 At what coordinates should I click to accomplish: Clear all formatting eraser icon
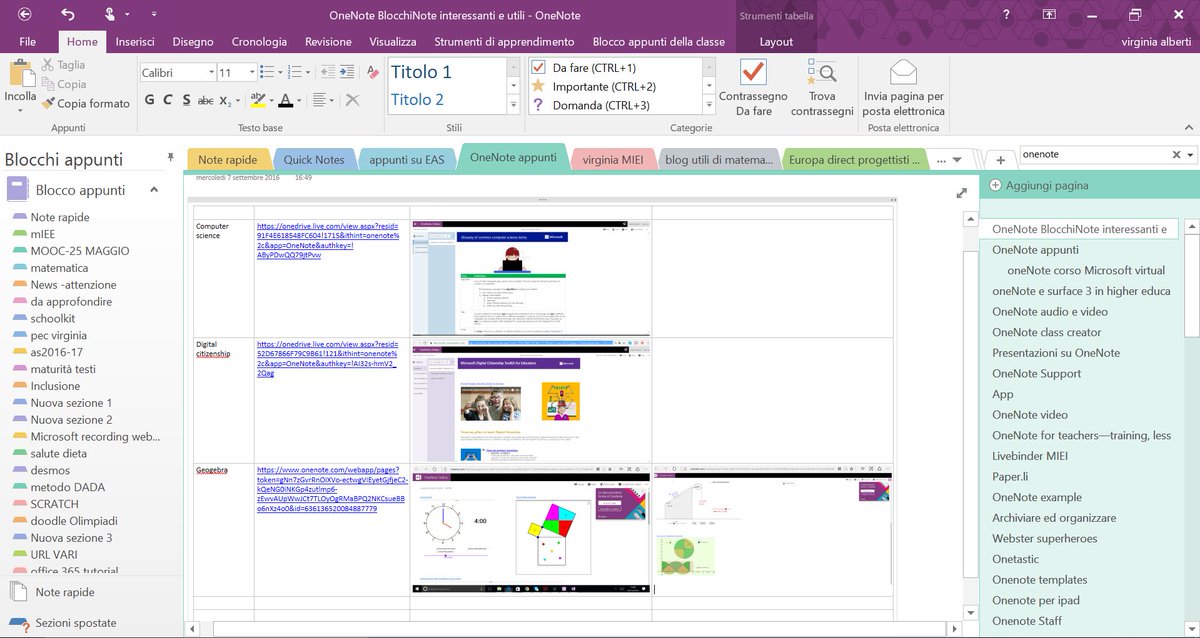(373, 72)
